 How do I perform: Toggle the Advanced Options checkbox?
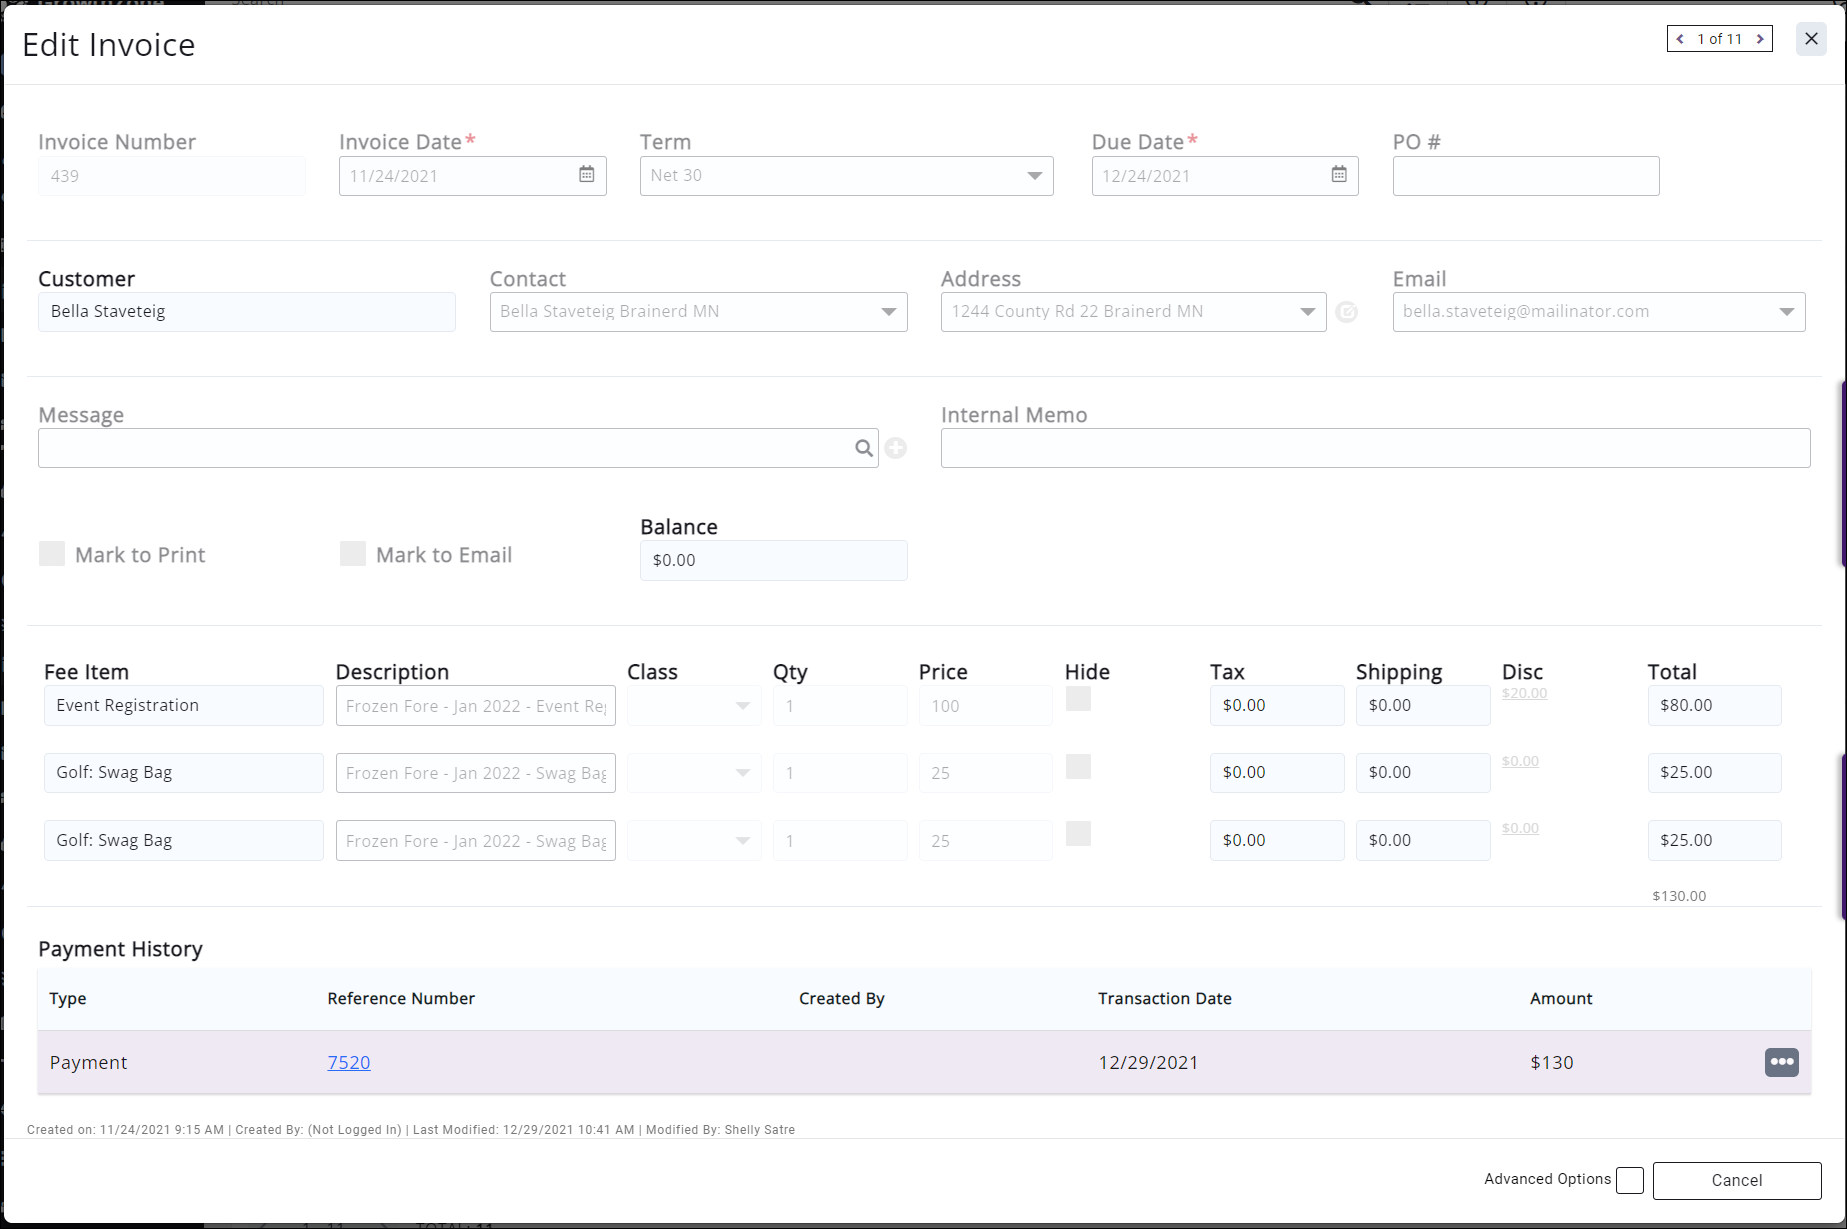(1630, 1180)
